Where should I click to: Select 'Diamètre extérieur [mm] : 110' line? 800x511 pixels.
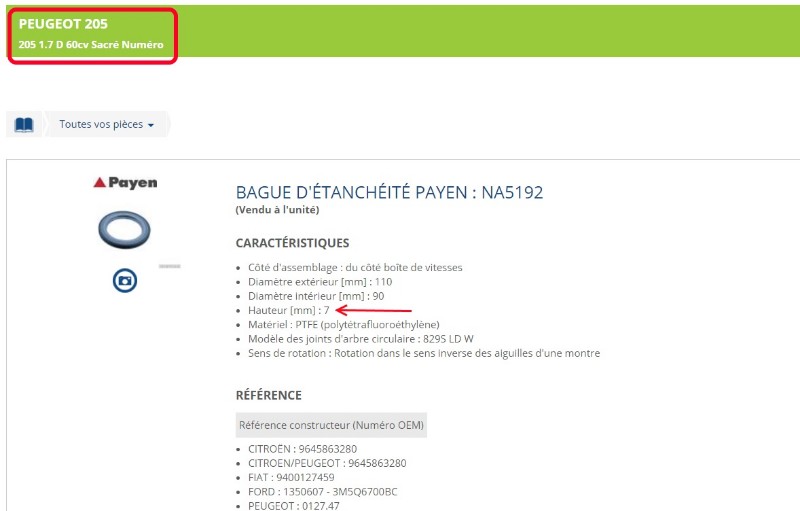320,282
